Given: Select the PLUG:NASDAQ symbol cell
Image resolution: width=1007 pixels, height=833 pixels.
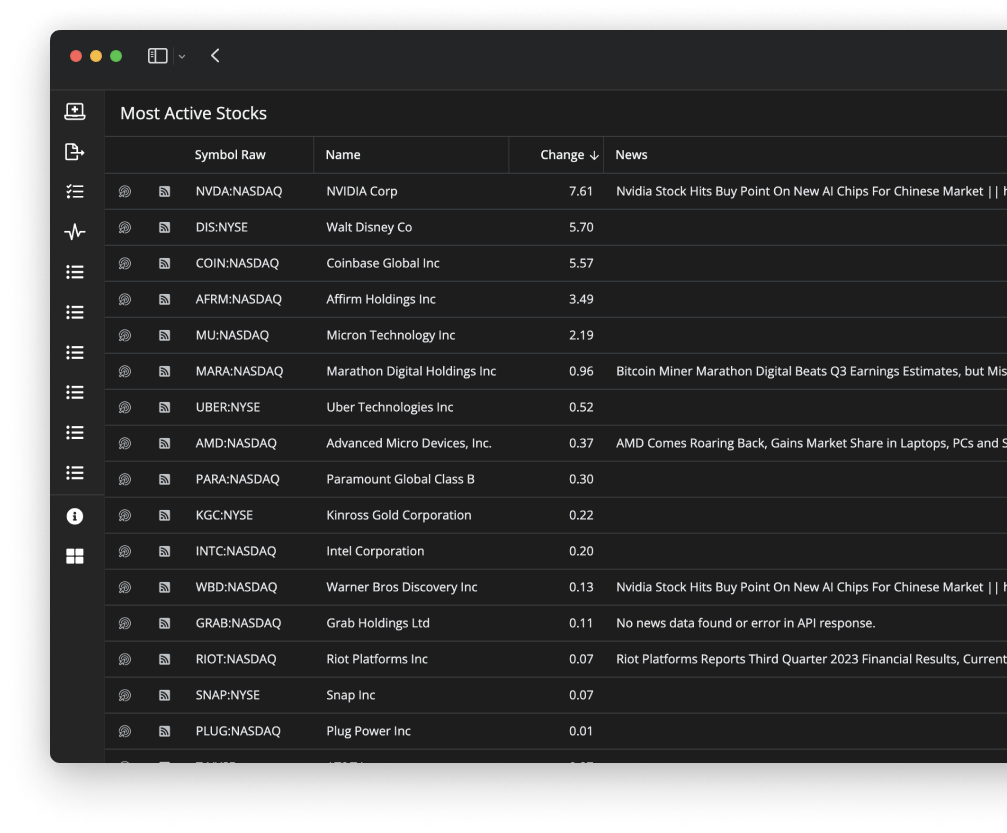Looking at the screenshot, I should pos(238,731).
